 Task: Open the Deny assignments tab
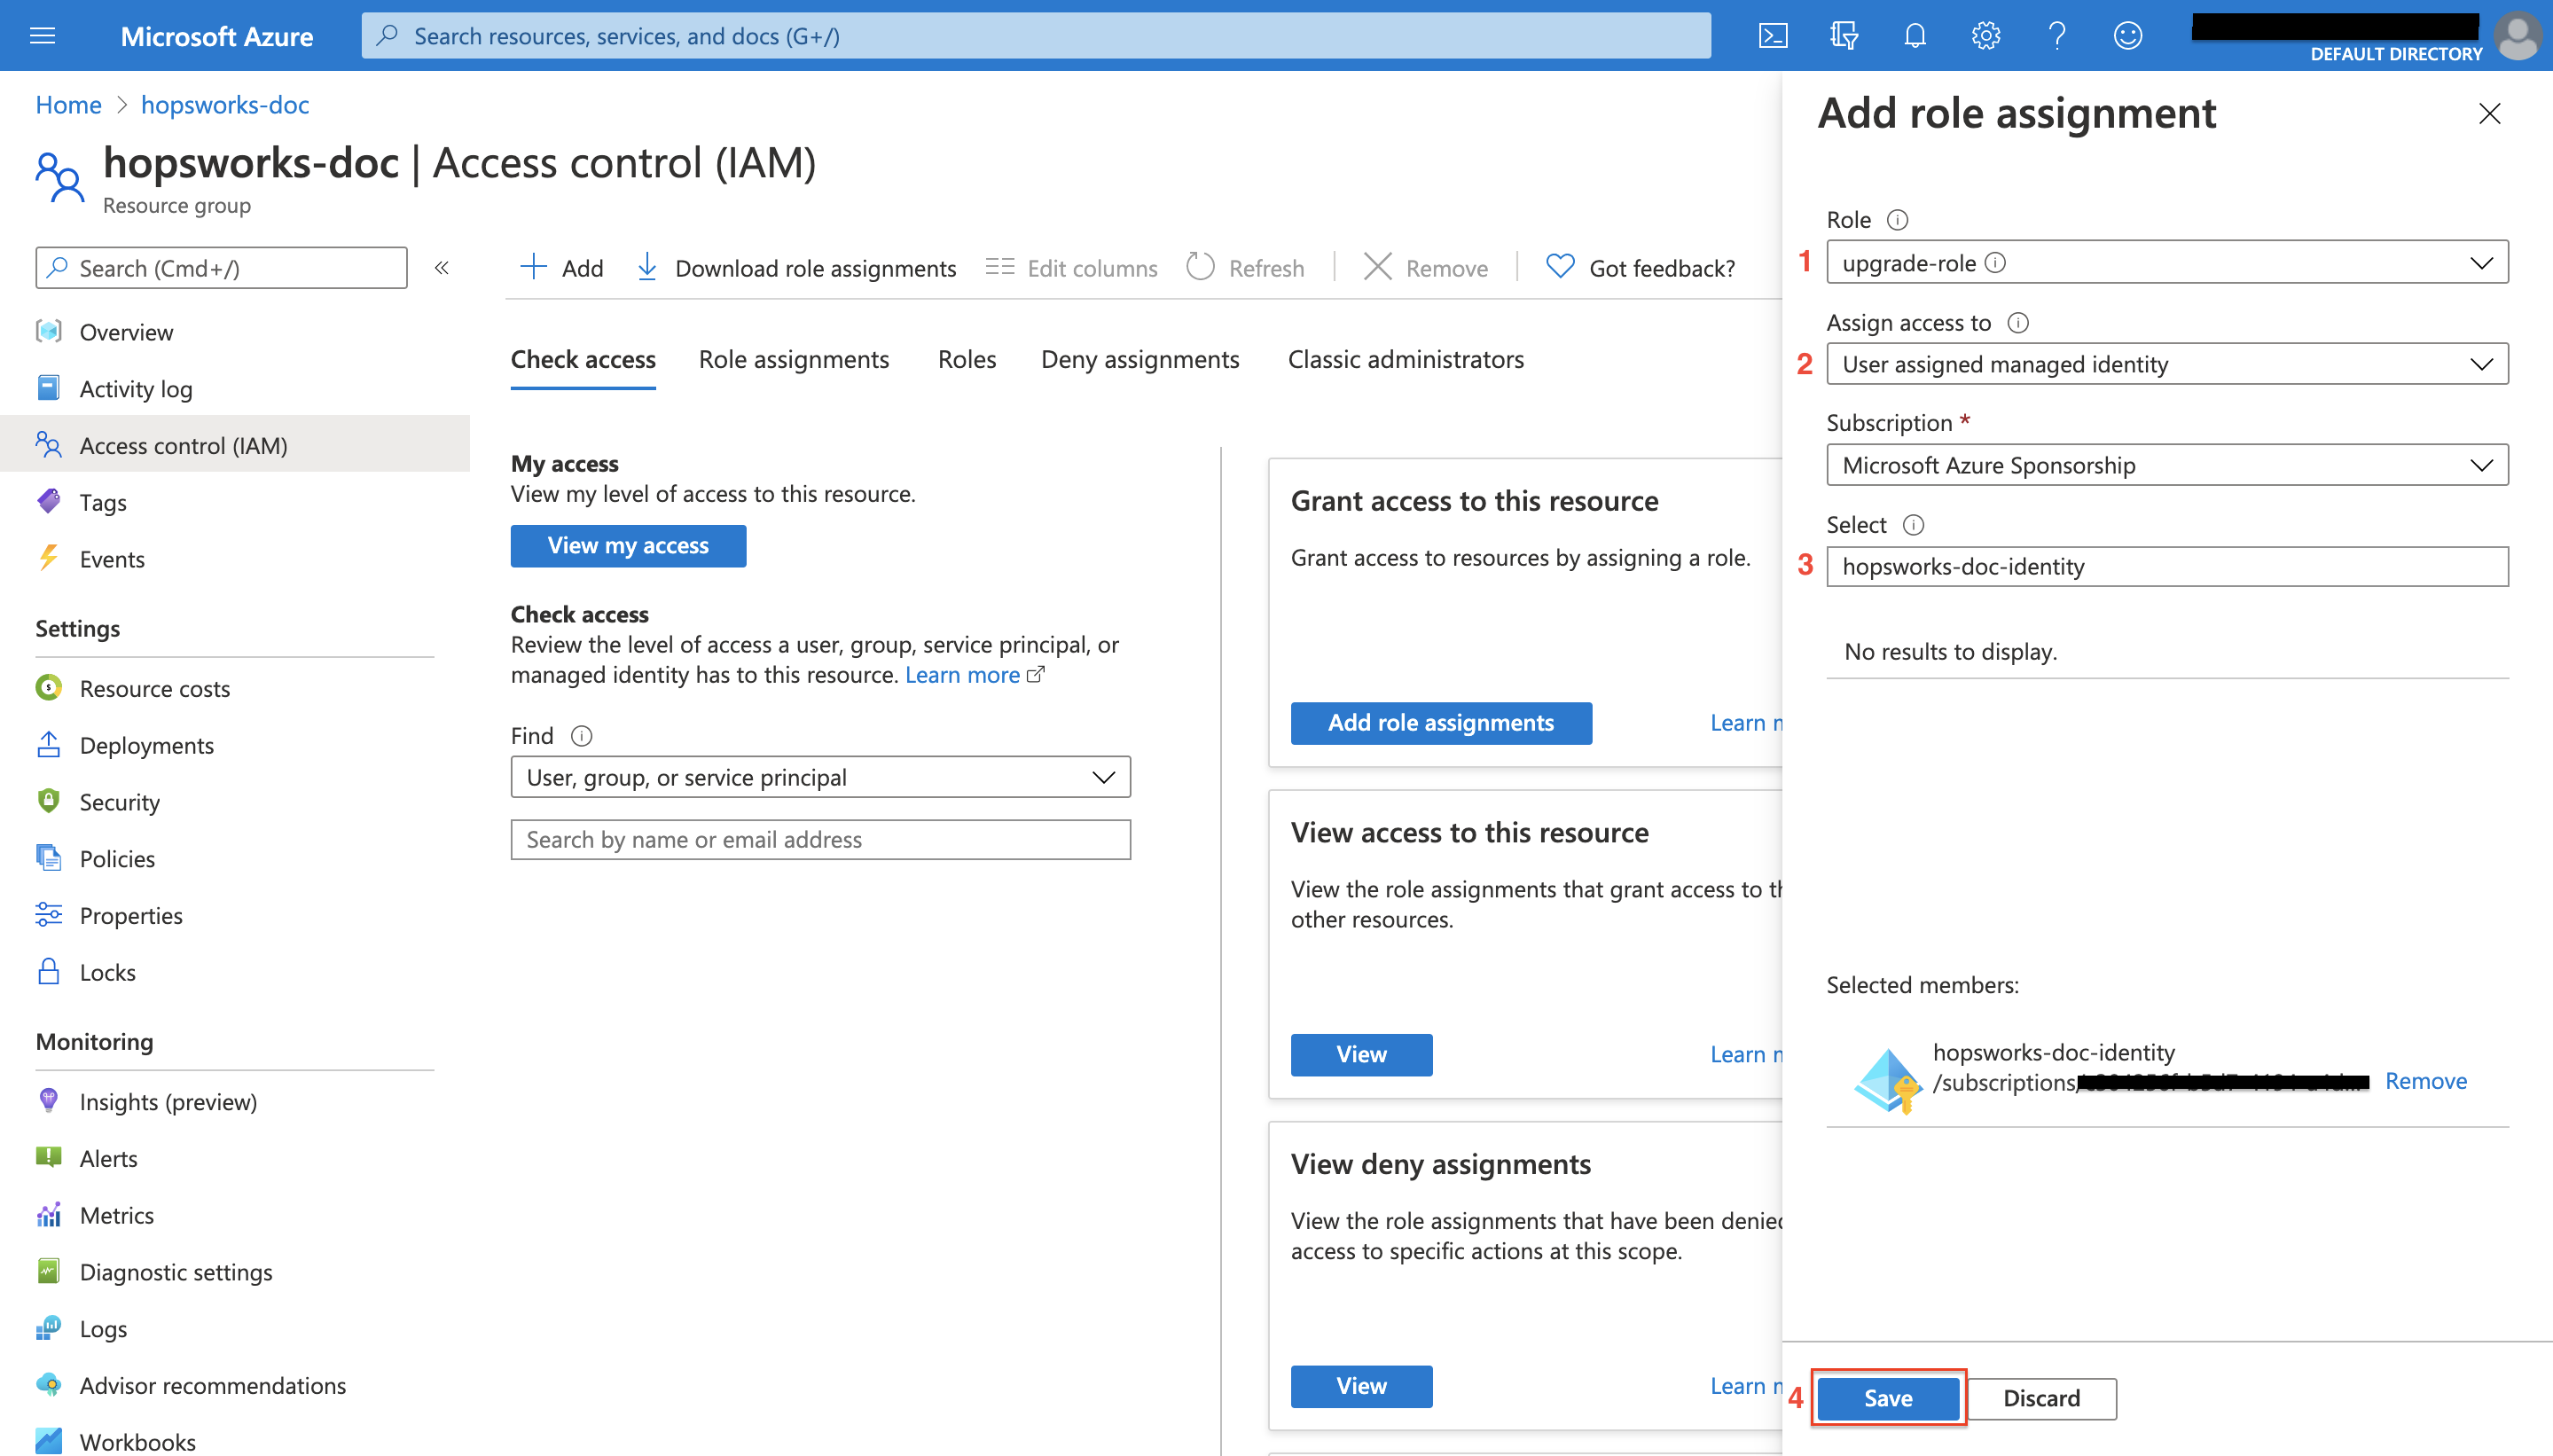coord(1139,359)
